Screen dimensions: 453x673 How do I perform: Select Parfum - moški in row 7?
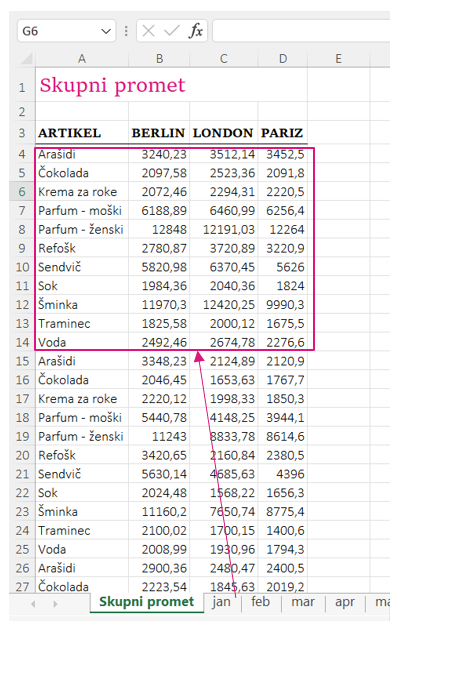(x=82, y=210)
